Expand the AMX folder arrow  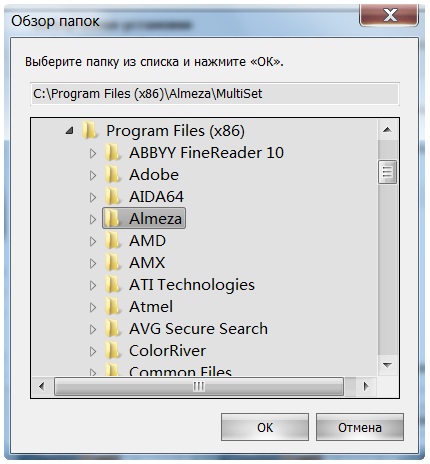click(x=93, y=263)
